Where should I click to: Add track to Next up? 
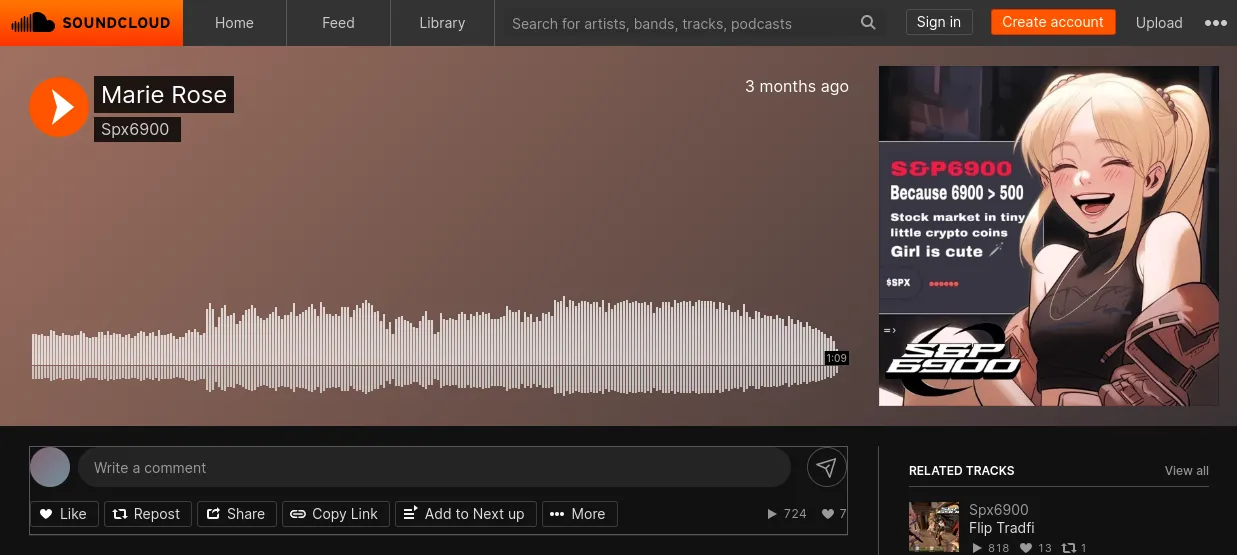[466, 514]
